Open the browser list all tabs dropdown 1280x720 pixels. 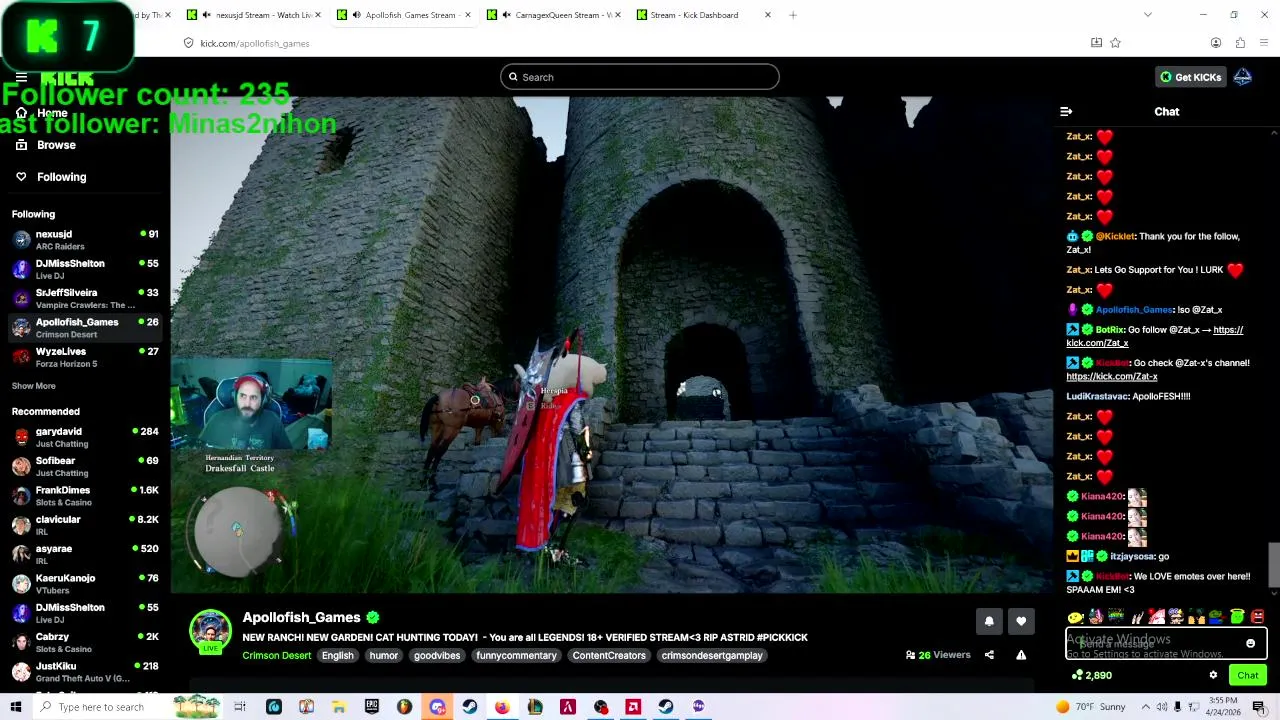coord(1147,15)
